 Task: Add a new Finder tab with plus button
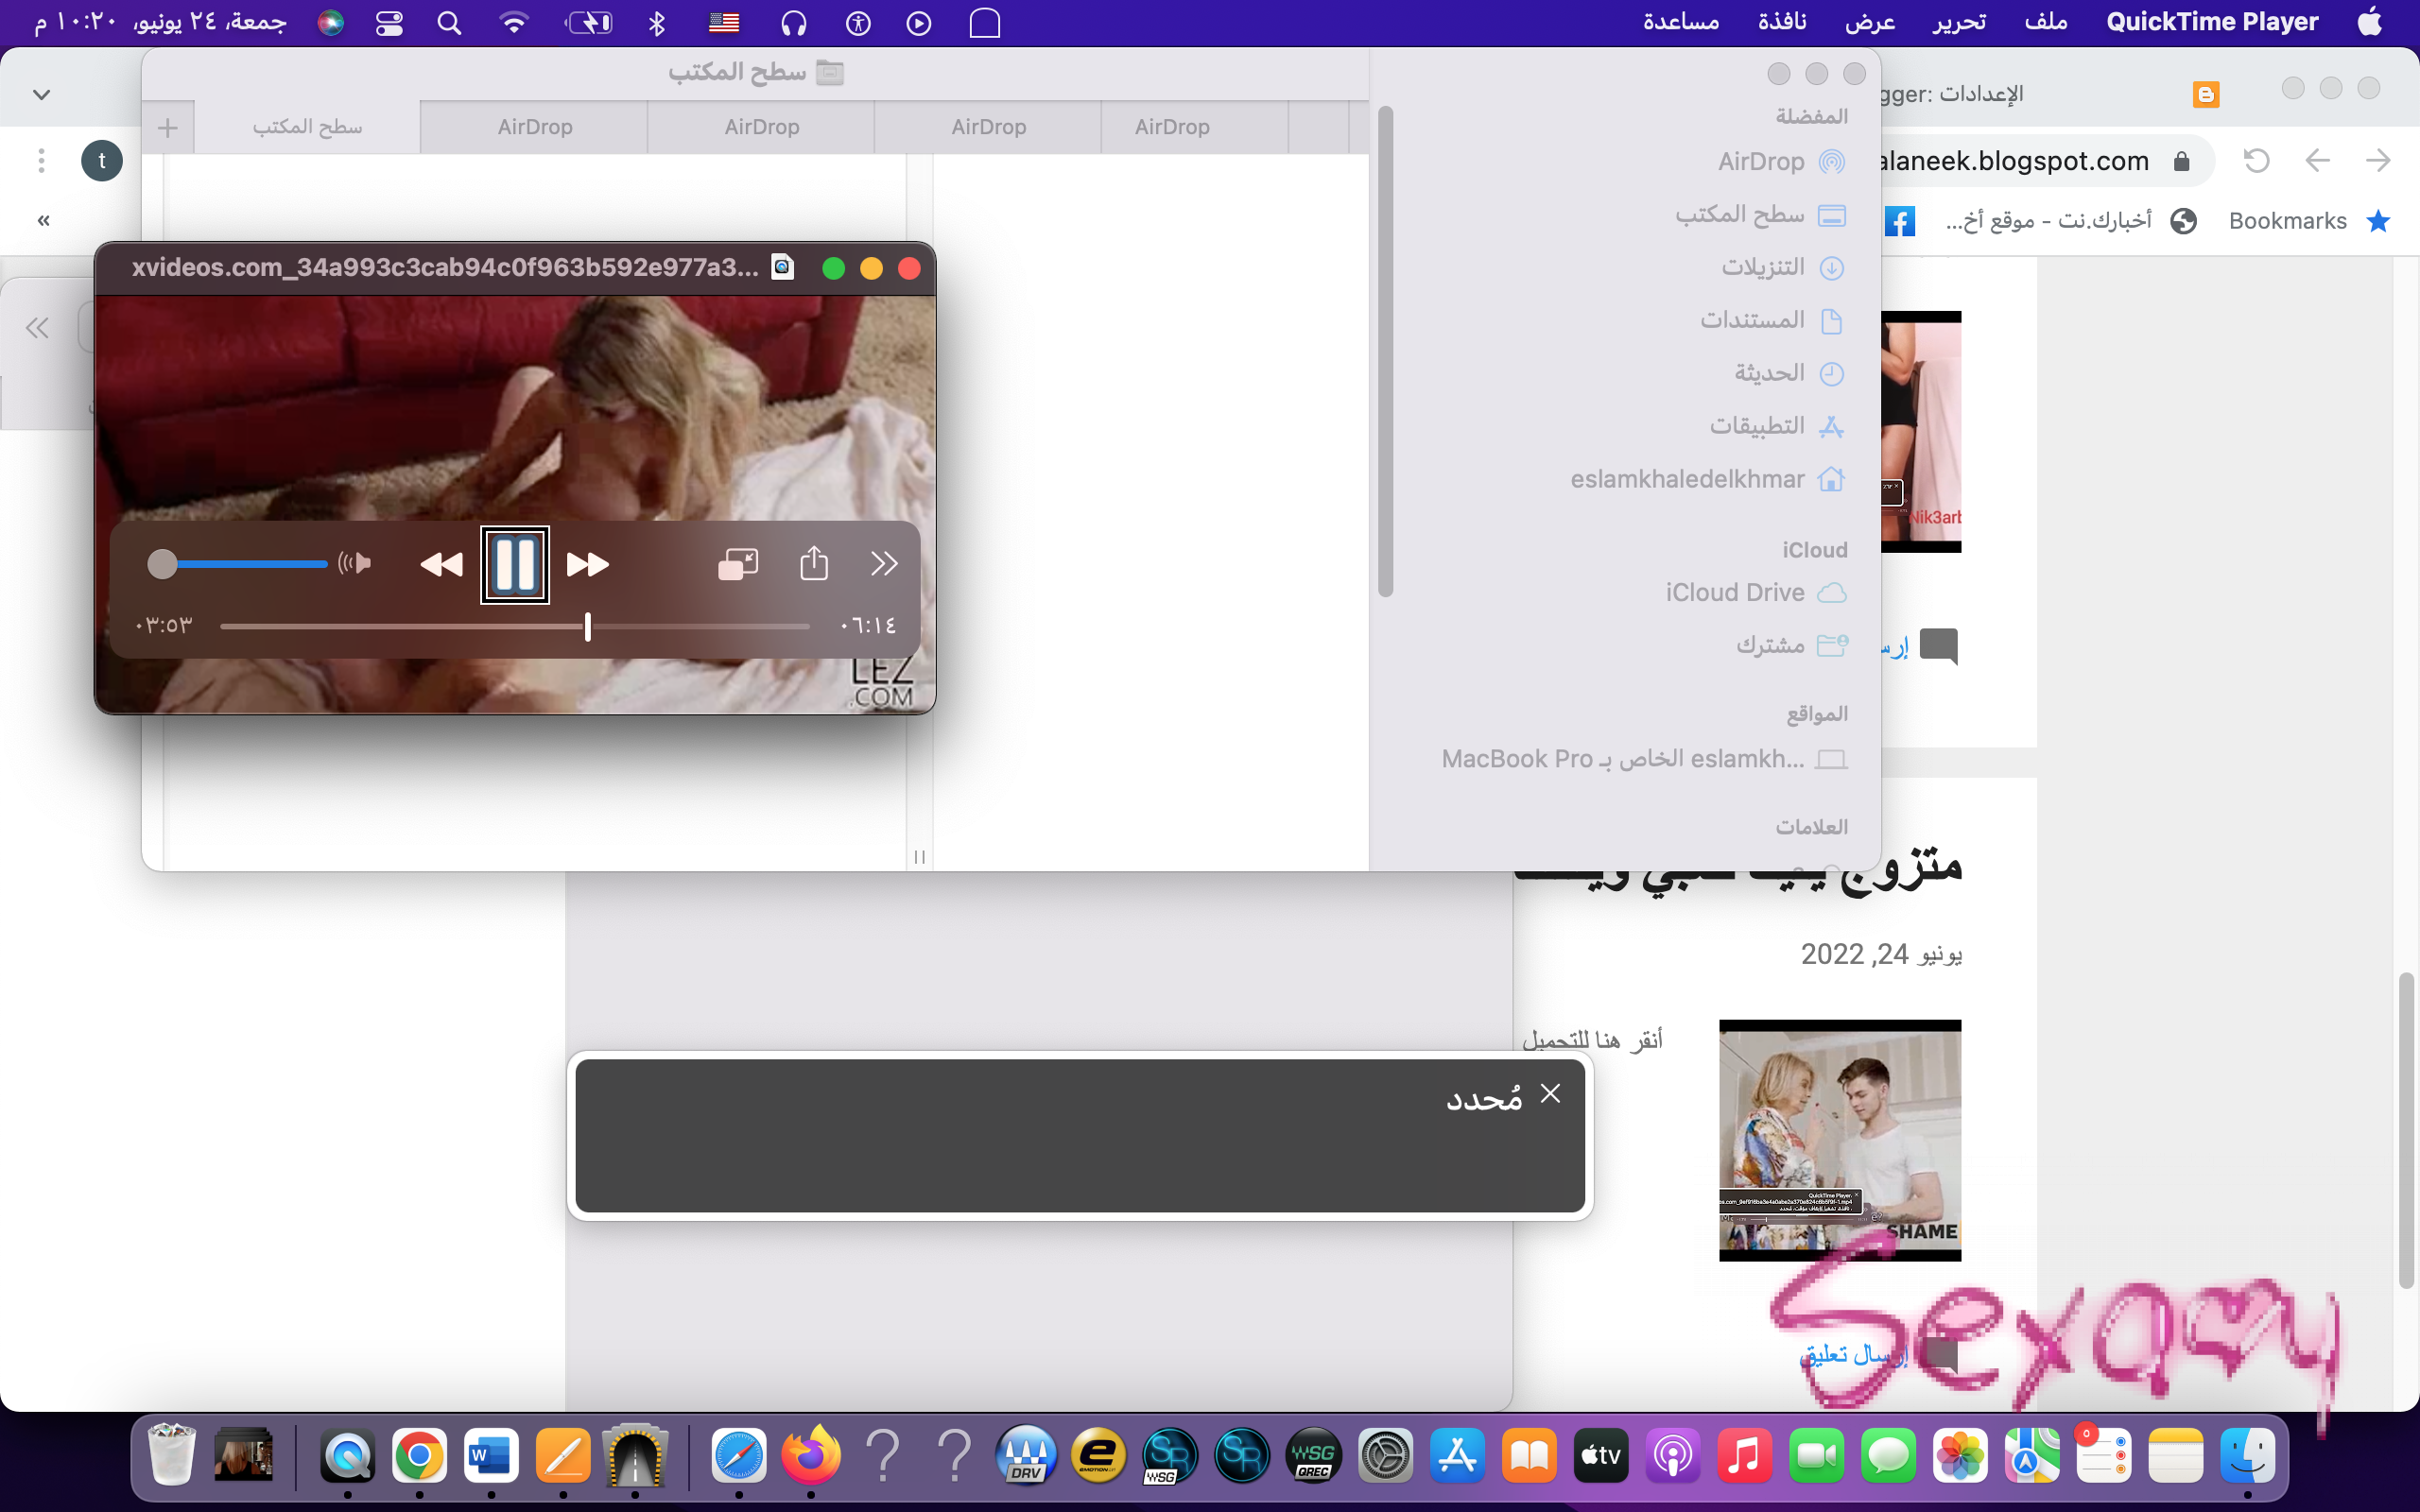point(168,127)
